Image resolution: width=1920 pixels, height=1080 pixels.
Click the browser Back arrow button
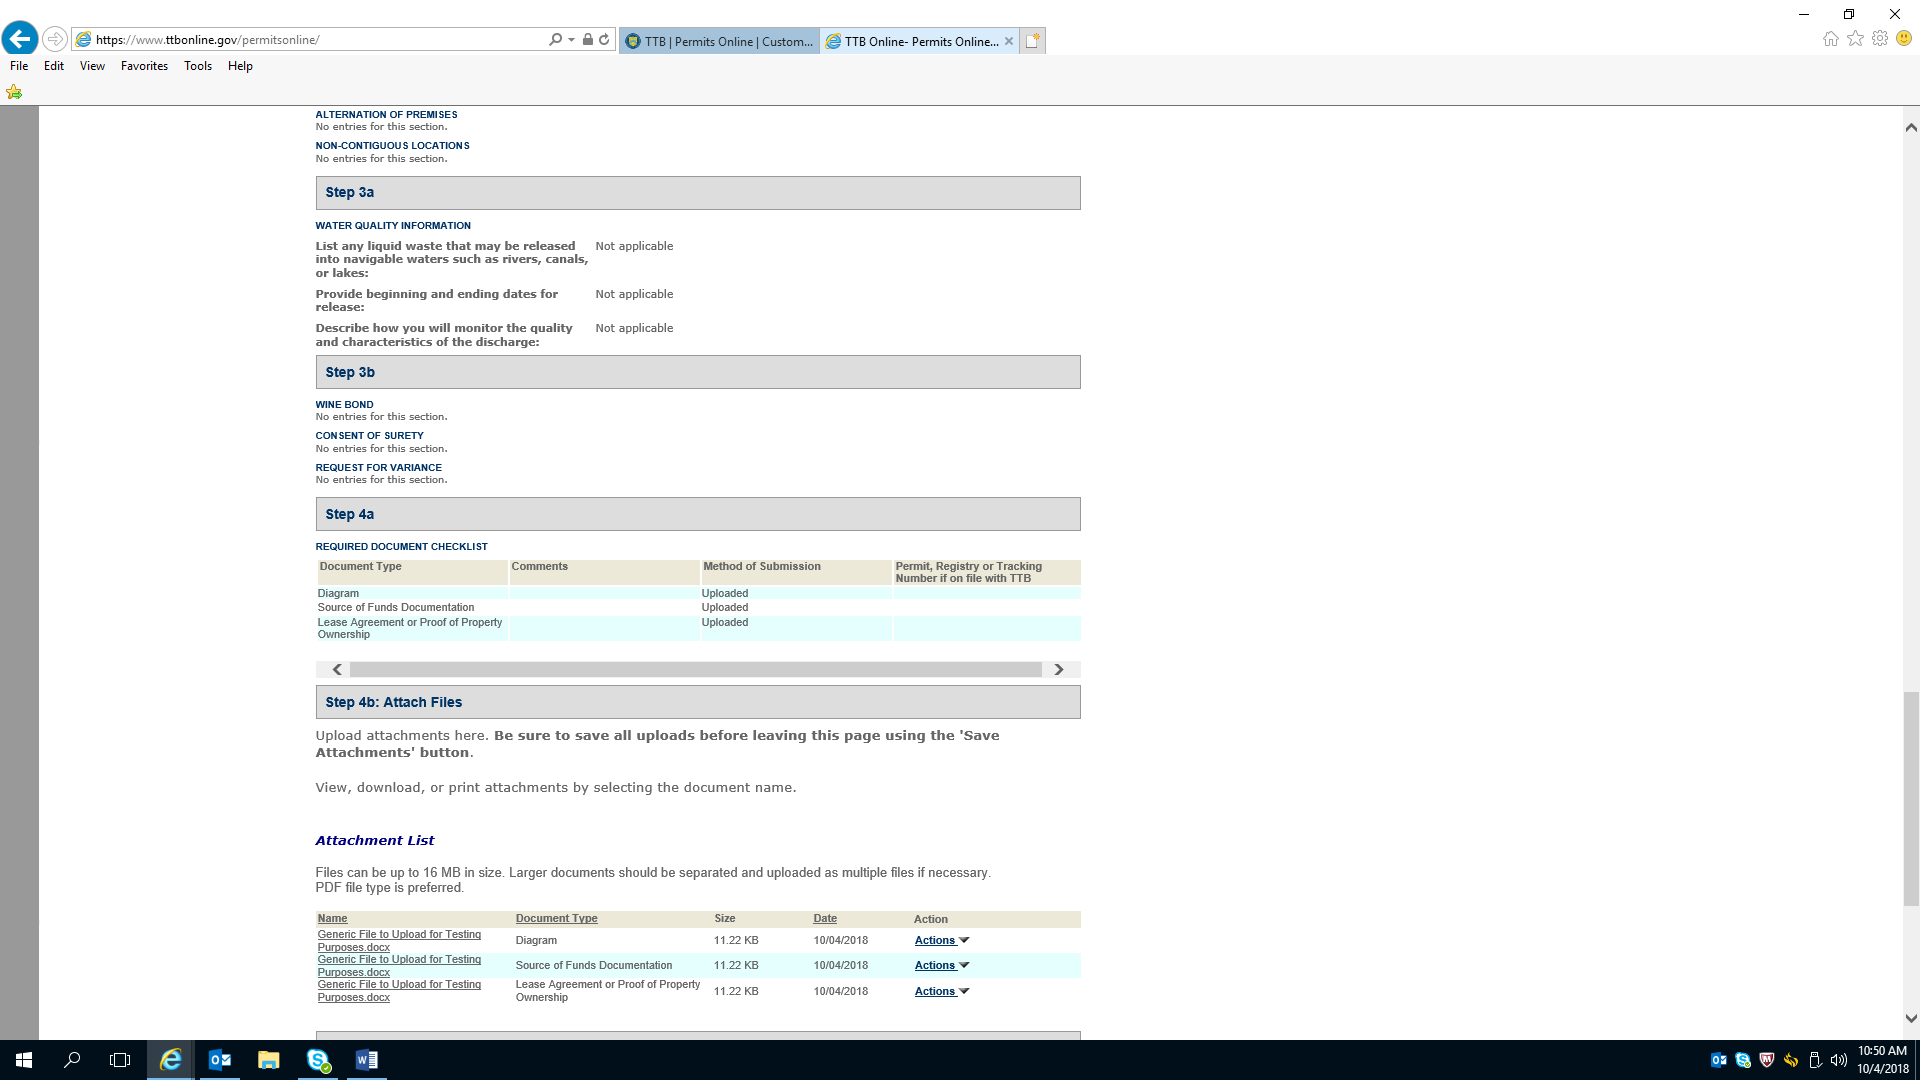tap(20, 39)
